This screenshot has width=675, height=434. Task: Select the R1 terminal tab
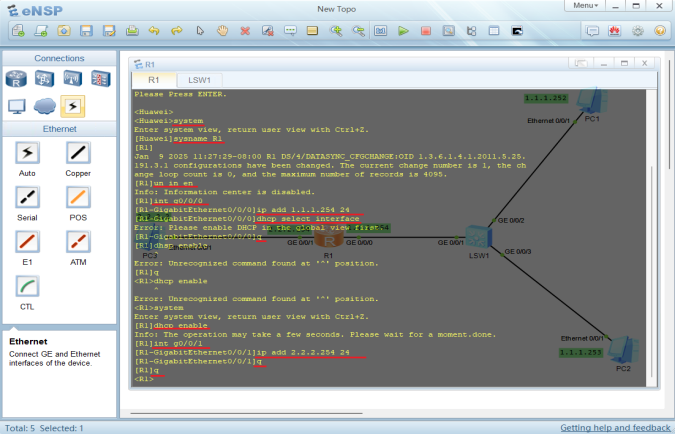[153, 78]
